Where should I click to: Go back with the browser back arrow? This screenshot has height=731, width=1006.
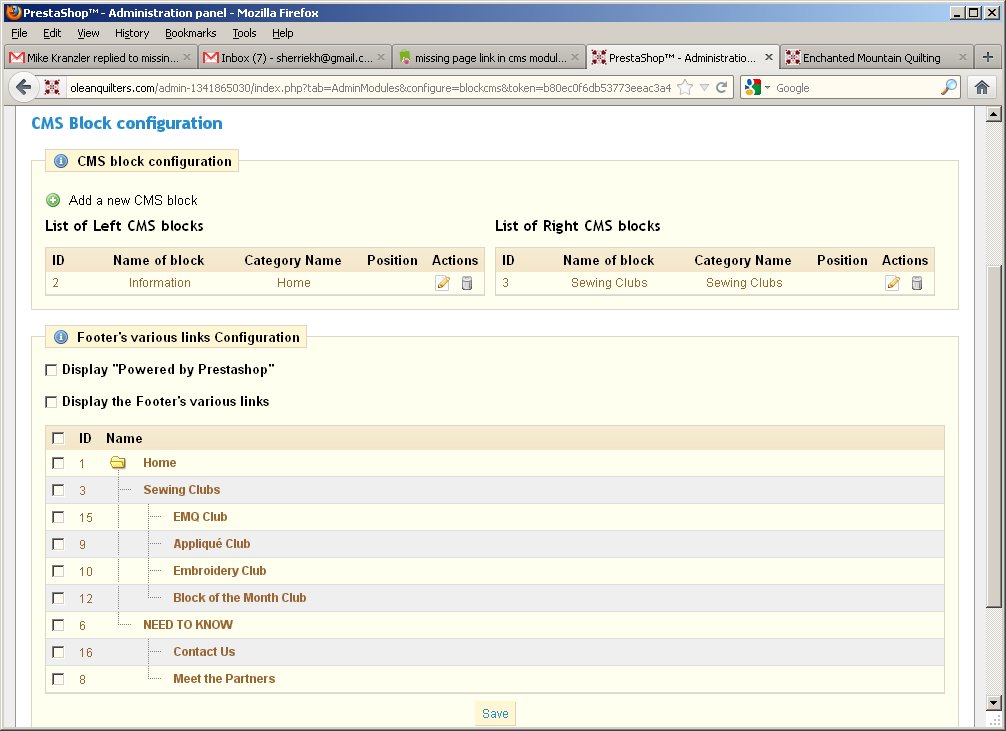coord(24,87)
